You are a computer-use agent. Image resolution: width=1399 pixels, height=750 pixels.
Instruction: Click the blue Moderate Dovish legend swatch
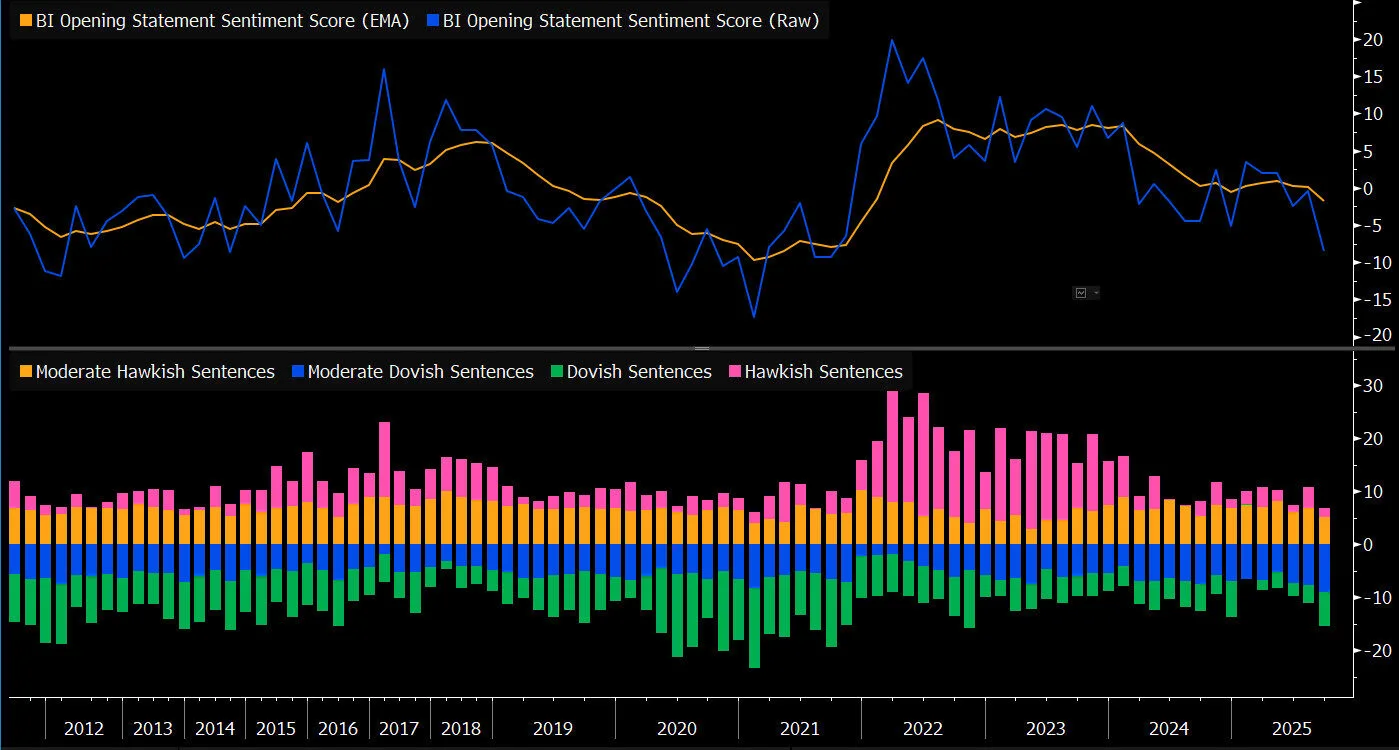point(297,372)
